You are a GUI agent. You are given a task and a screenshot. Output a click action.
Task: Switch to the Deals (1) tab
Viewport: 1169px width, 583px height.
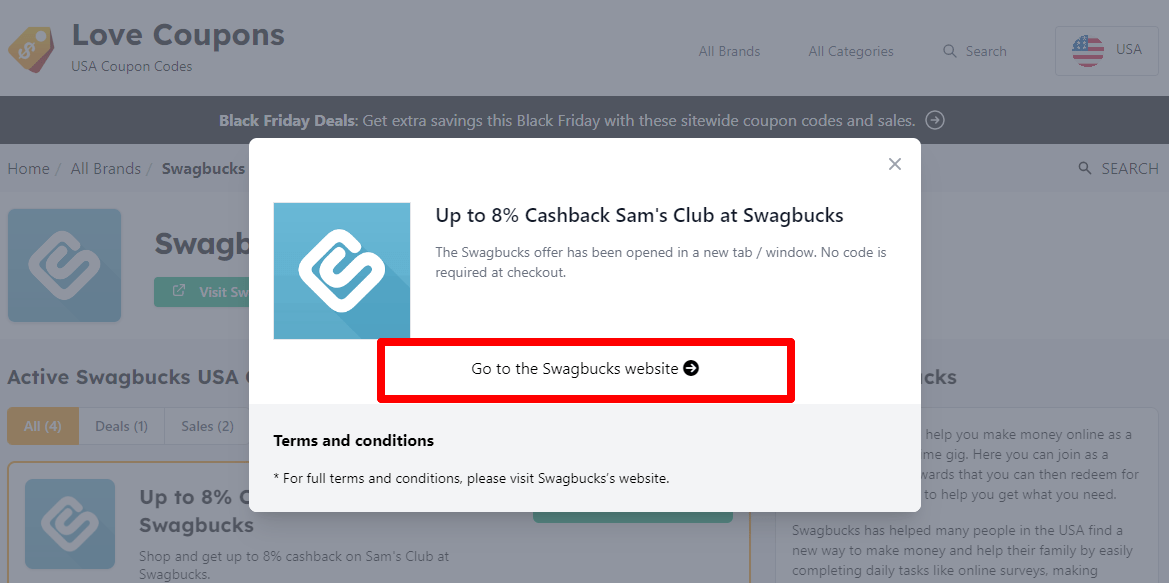point(120,425)
